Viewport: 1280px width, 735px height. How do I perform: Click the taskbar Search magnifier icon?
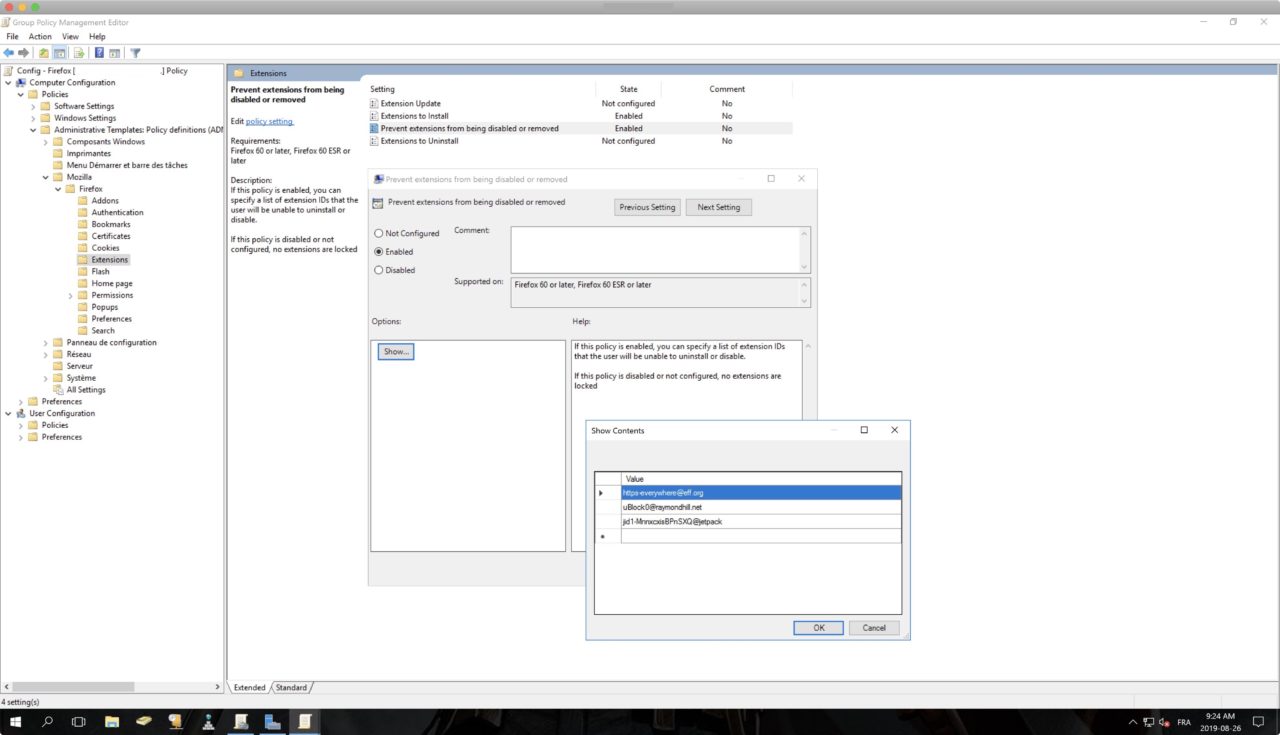click(x=47, y=721)
